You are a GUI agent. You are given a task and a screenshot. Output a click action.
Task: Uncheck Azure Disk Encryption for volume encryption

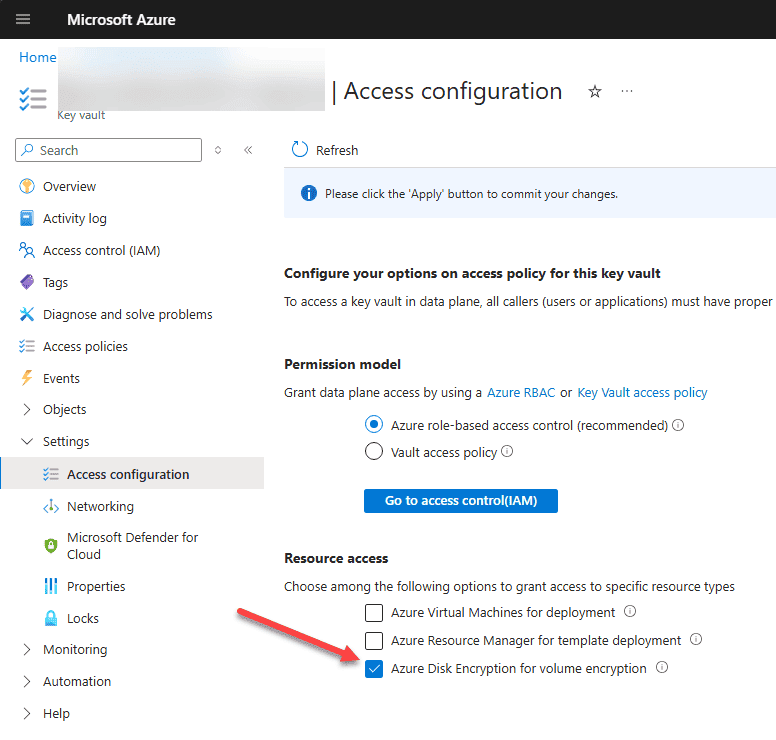pos(374,669)
